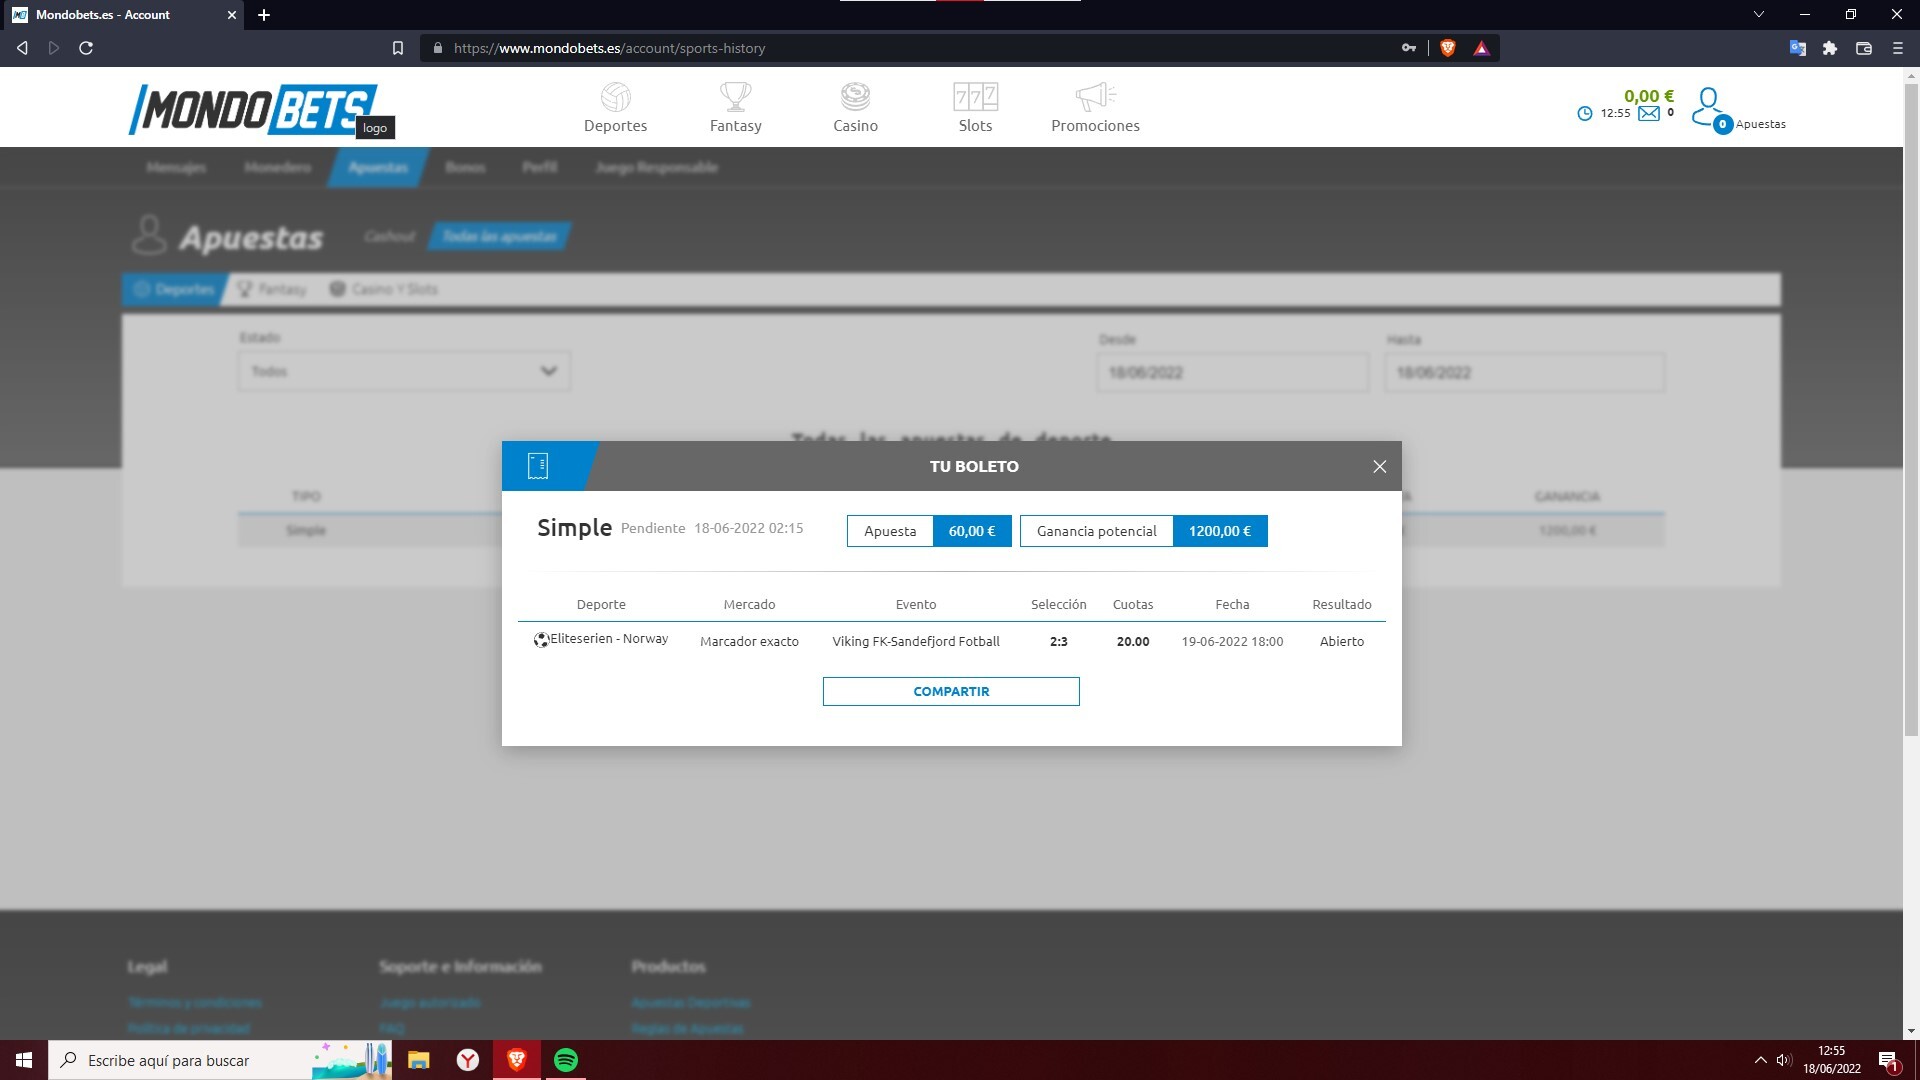This screenshot has width=1920, height=1080.
Task: Click the COMPARTIR button
Action: tap(951, 691)
